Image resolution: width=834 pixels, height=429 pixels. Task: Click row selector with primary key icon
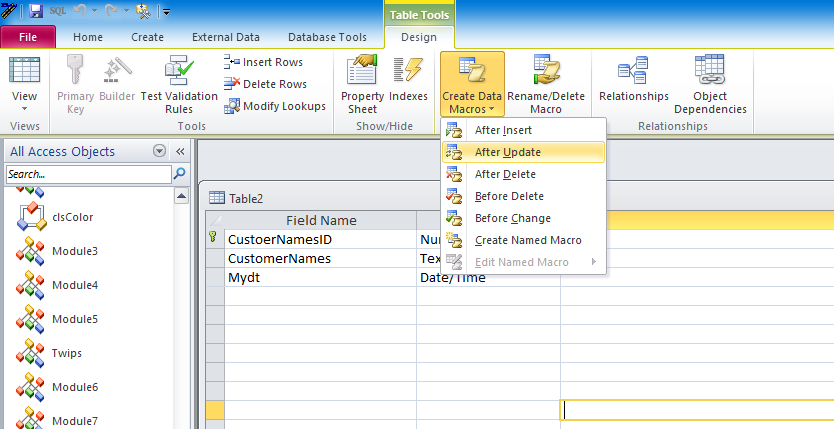coord(215,239)
